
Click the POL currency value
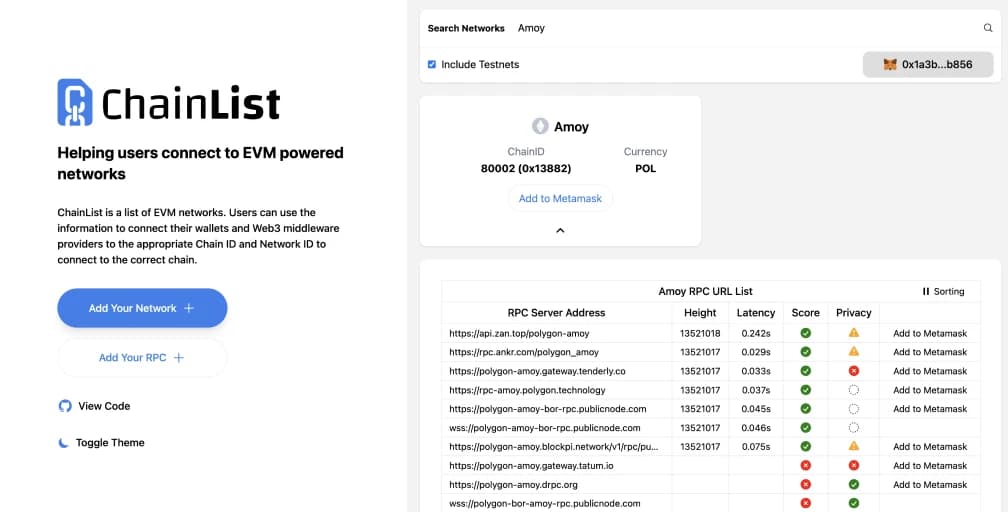coord(645,169)
